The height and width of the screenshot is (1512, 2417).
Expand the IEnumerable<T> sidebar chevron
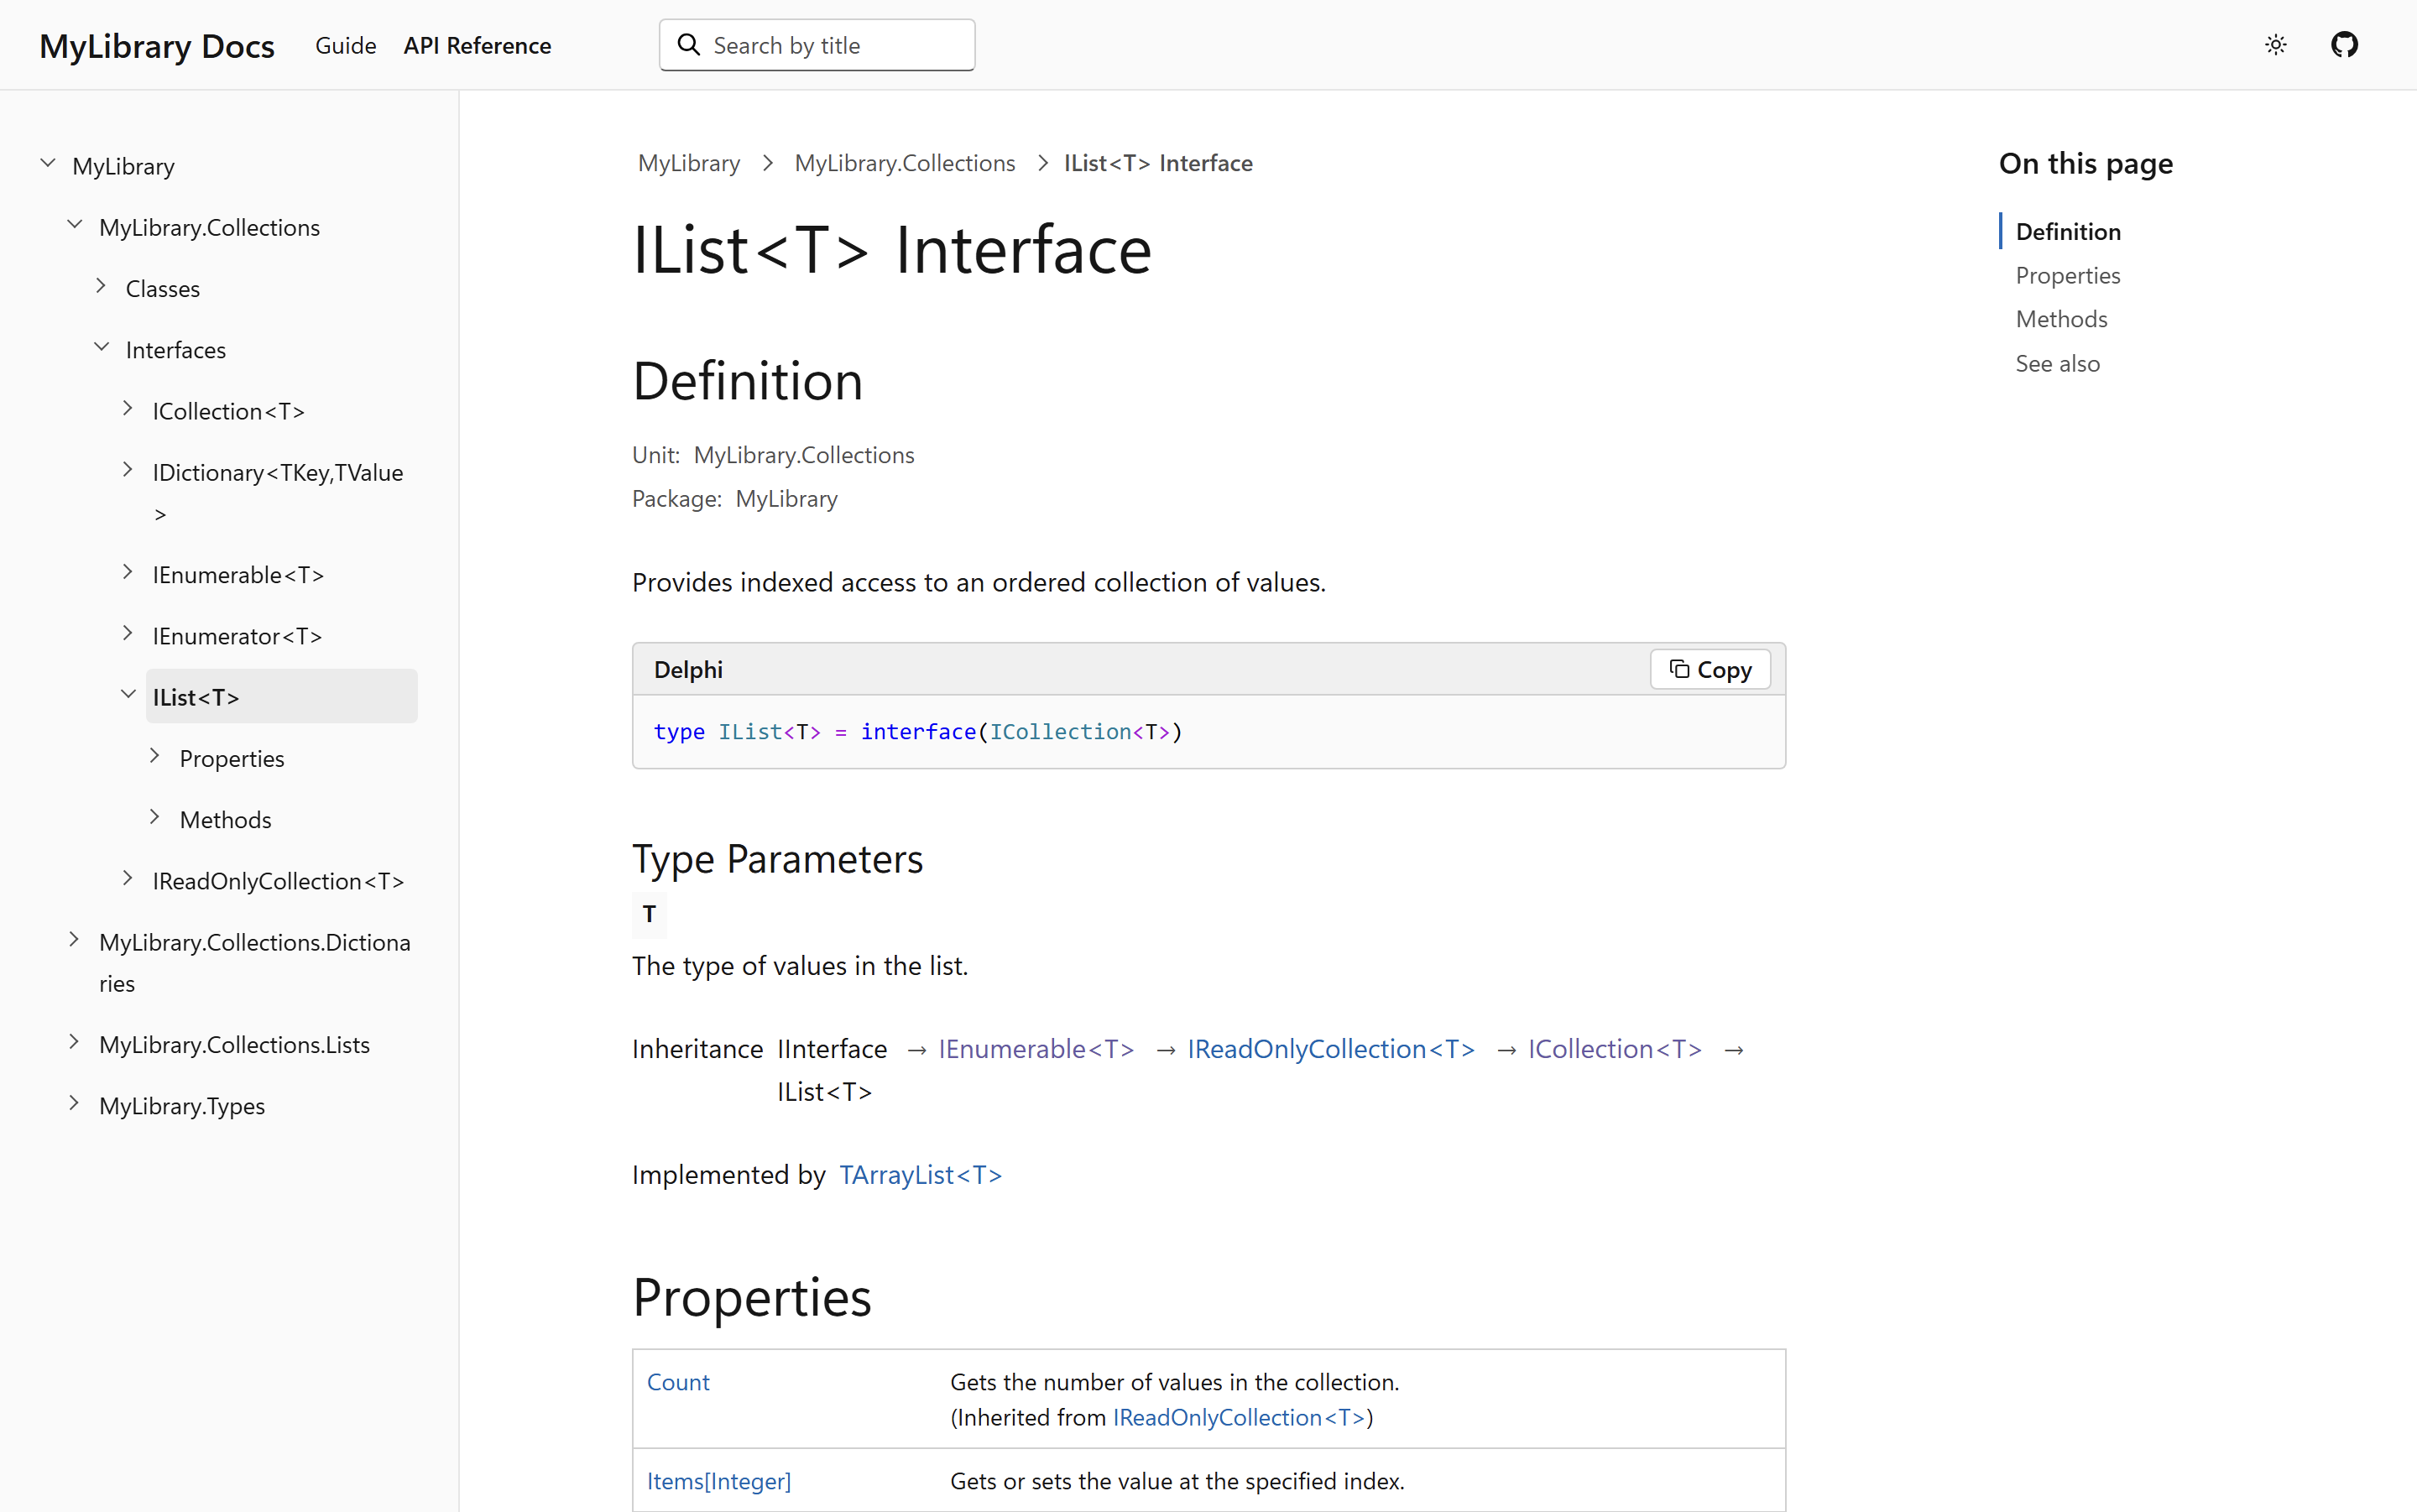(x=128, y=572)
